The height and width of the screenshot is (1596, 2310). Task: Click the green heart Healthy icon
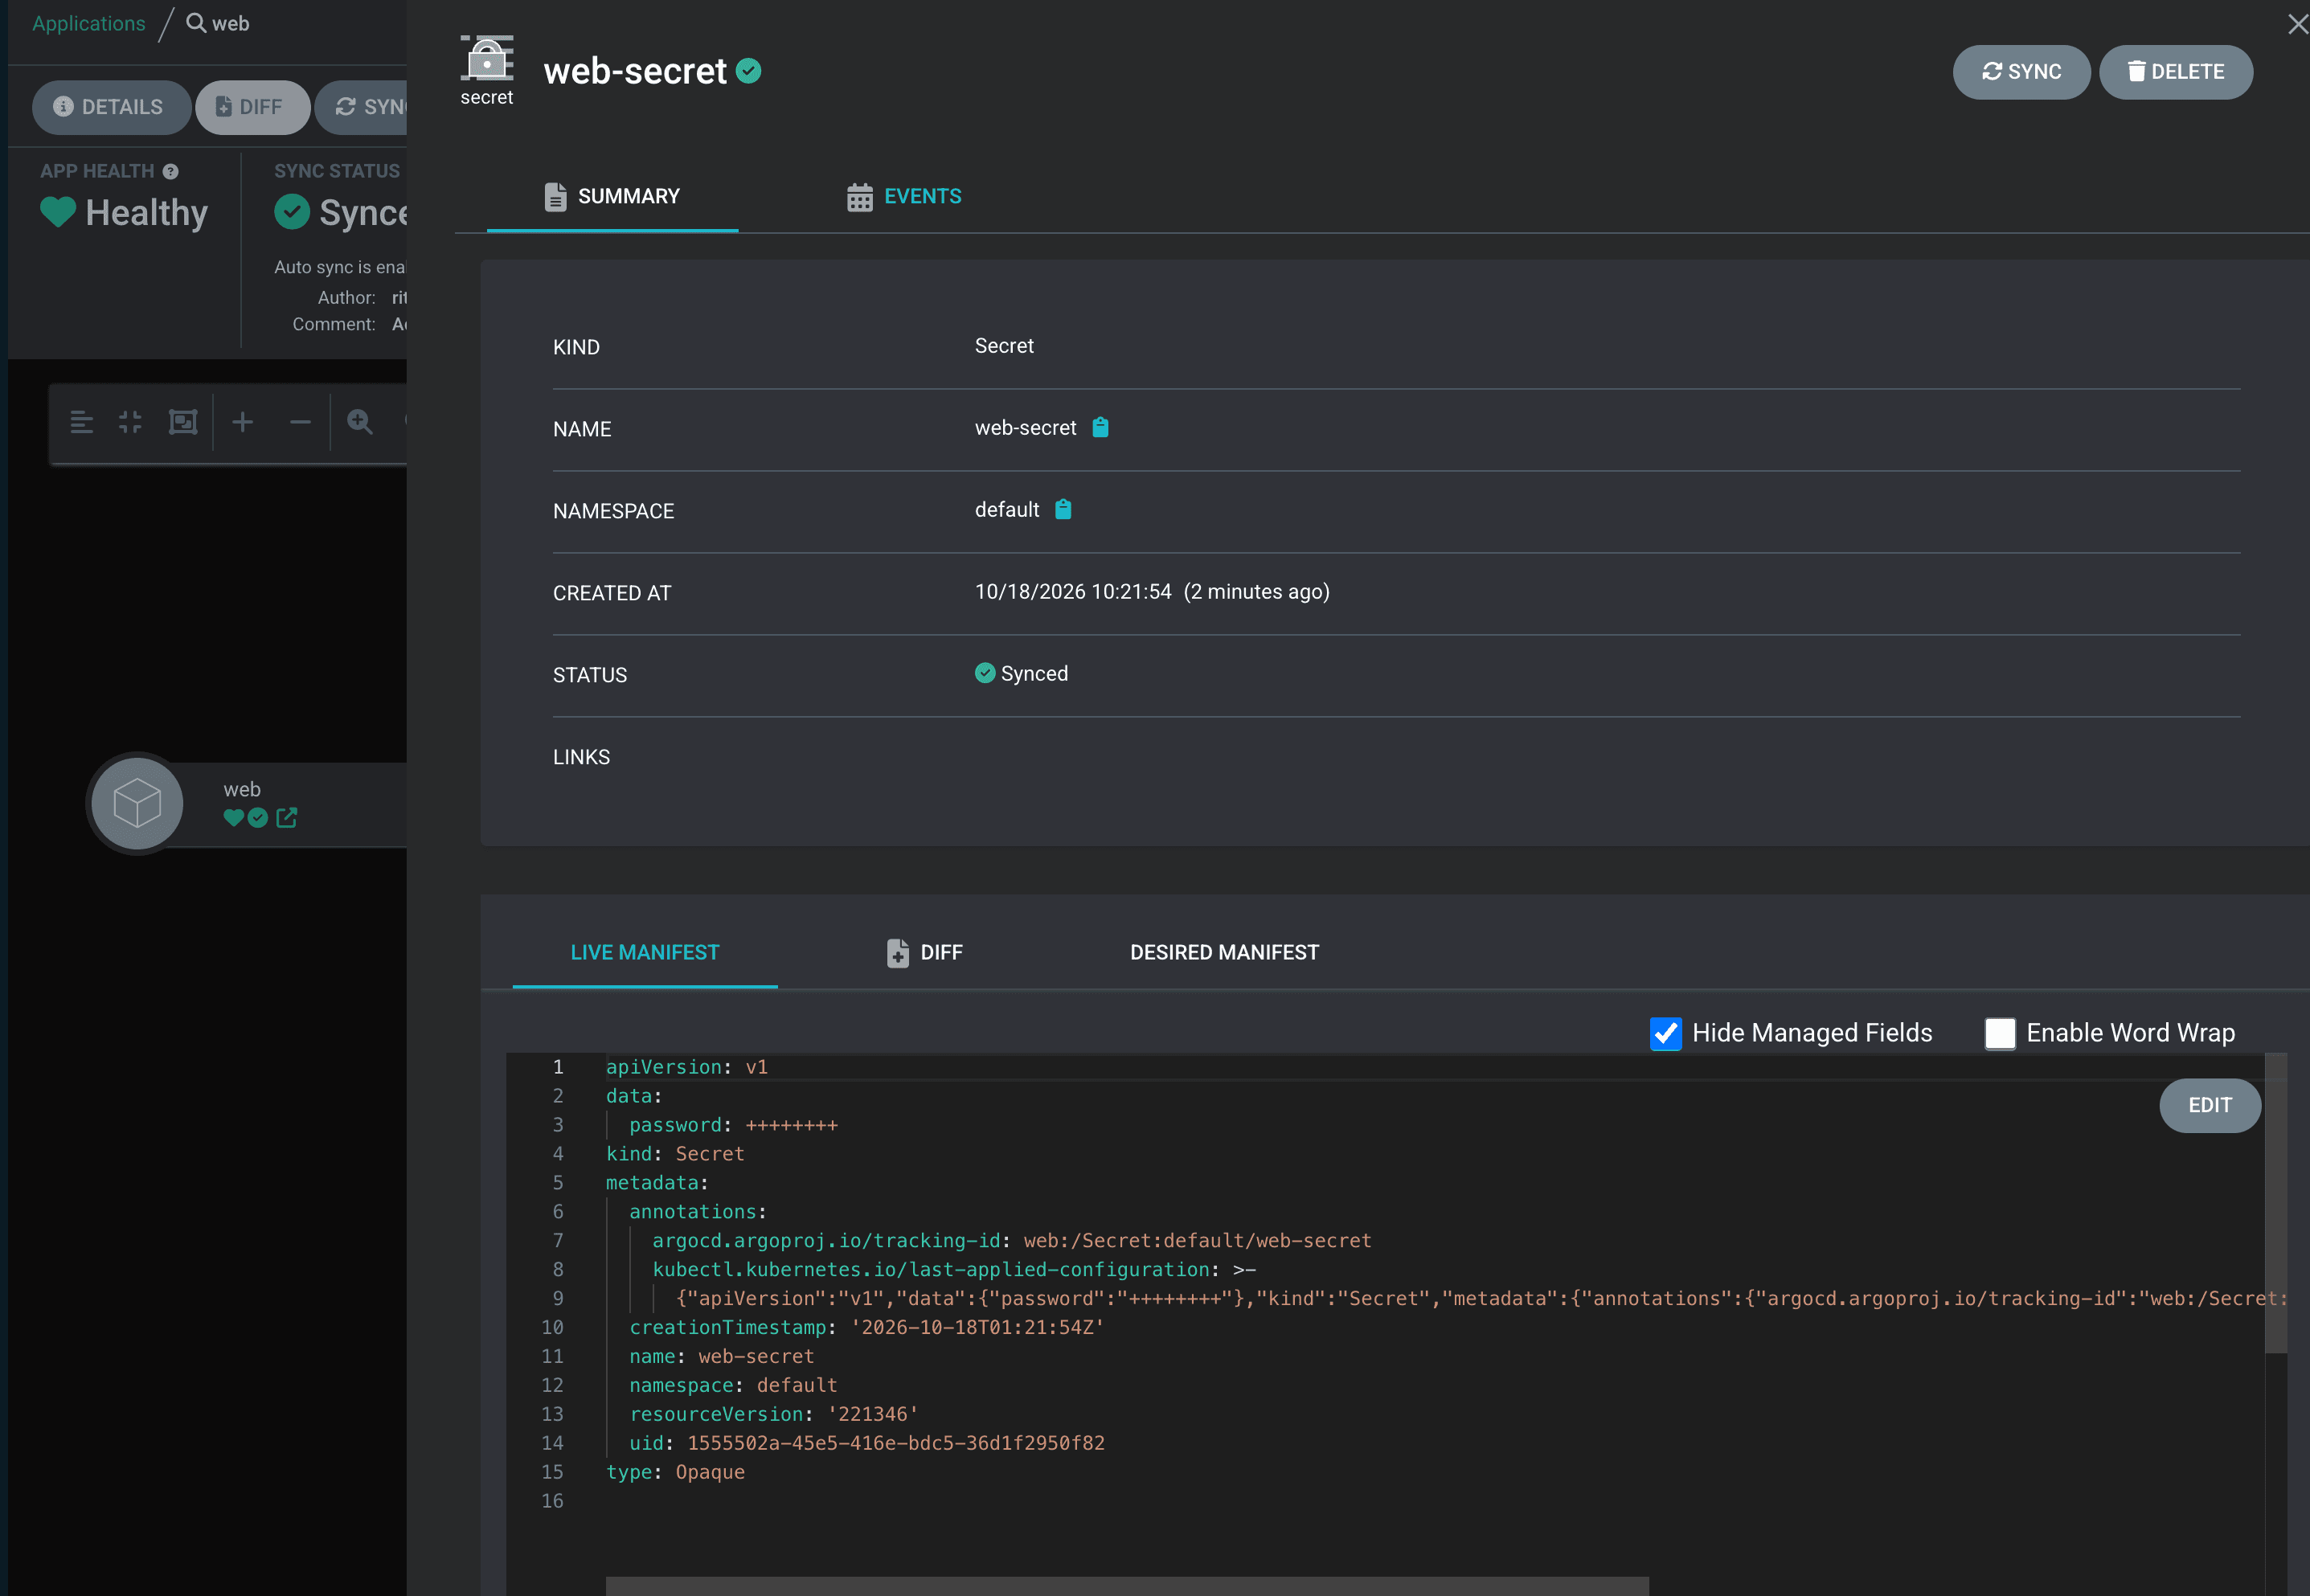coord(58,212)
